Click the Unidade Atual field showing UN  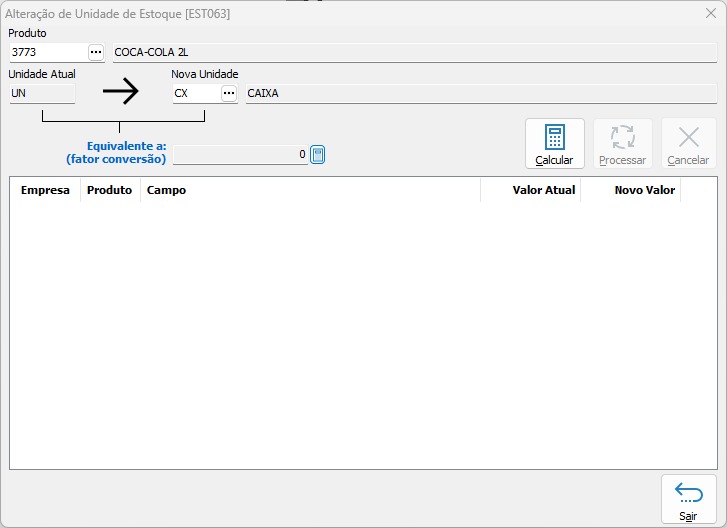tap(41, 93)
